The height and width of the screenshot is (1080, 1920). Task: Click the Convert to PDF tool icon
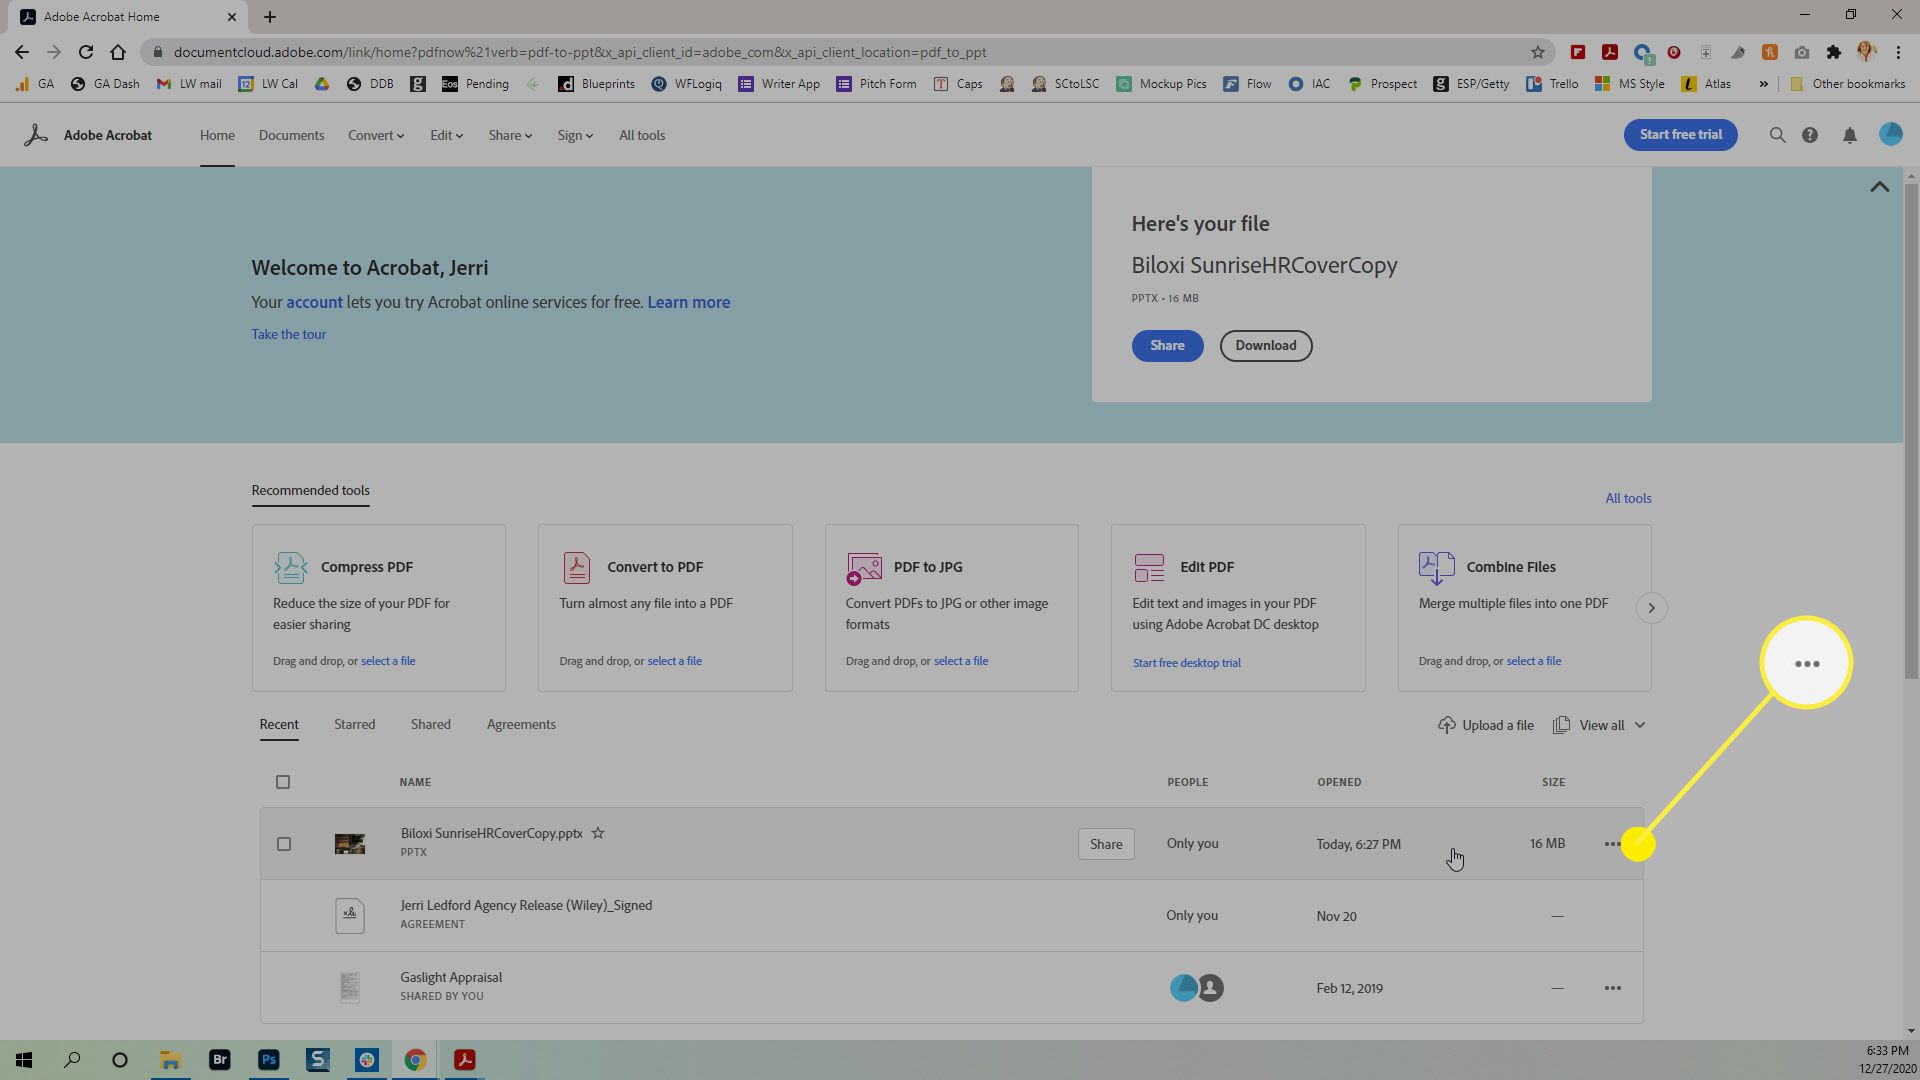(576, 567)
